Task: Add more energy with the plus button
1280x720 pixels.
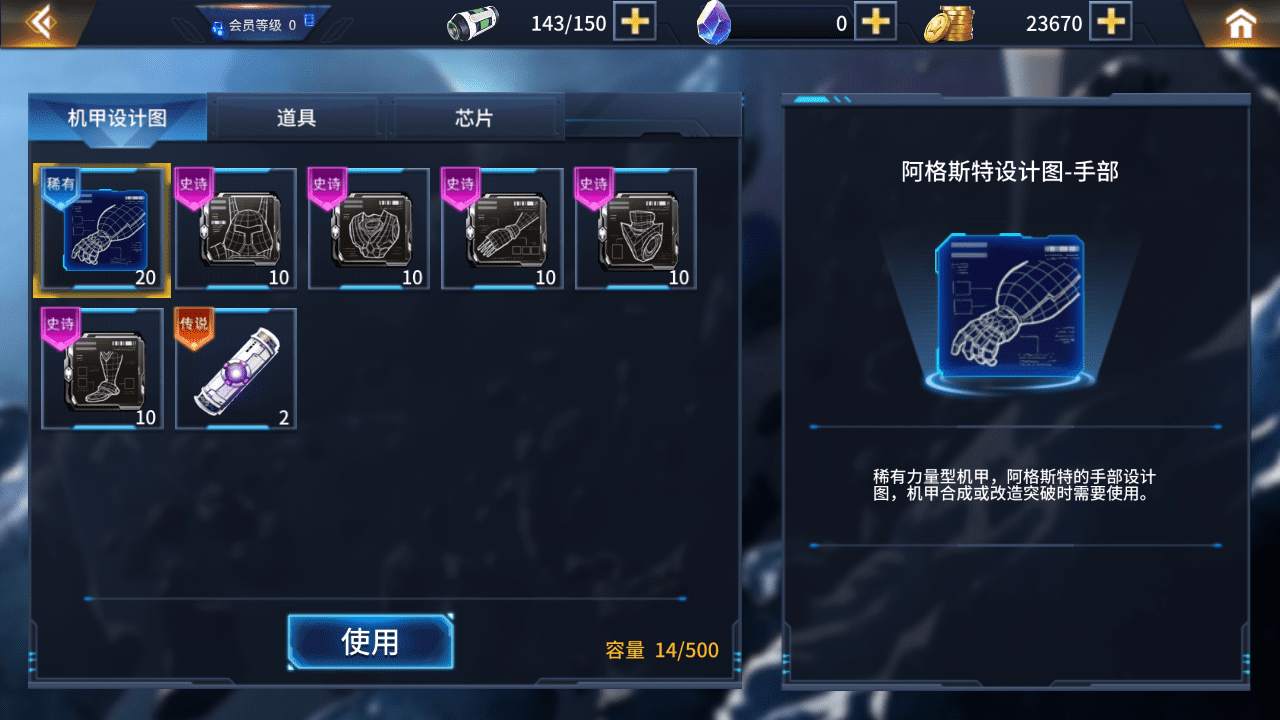Action: coord(634,22)
